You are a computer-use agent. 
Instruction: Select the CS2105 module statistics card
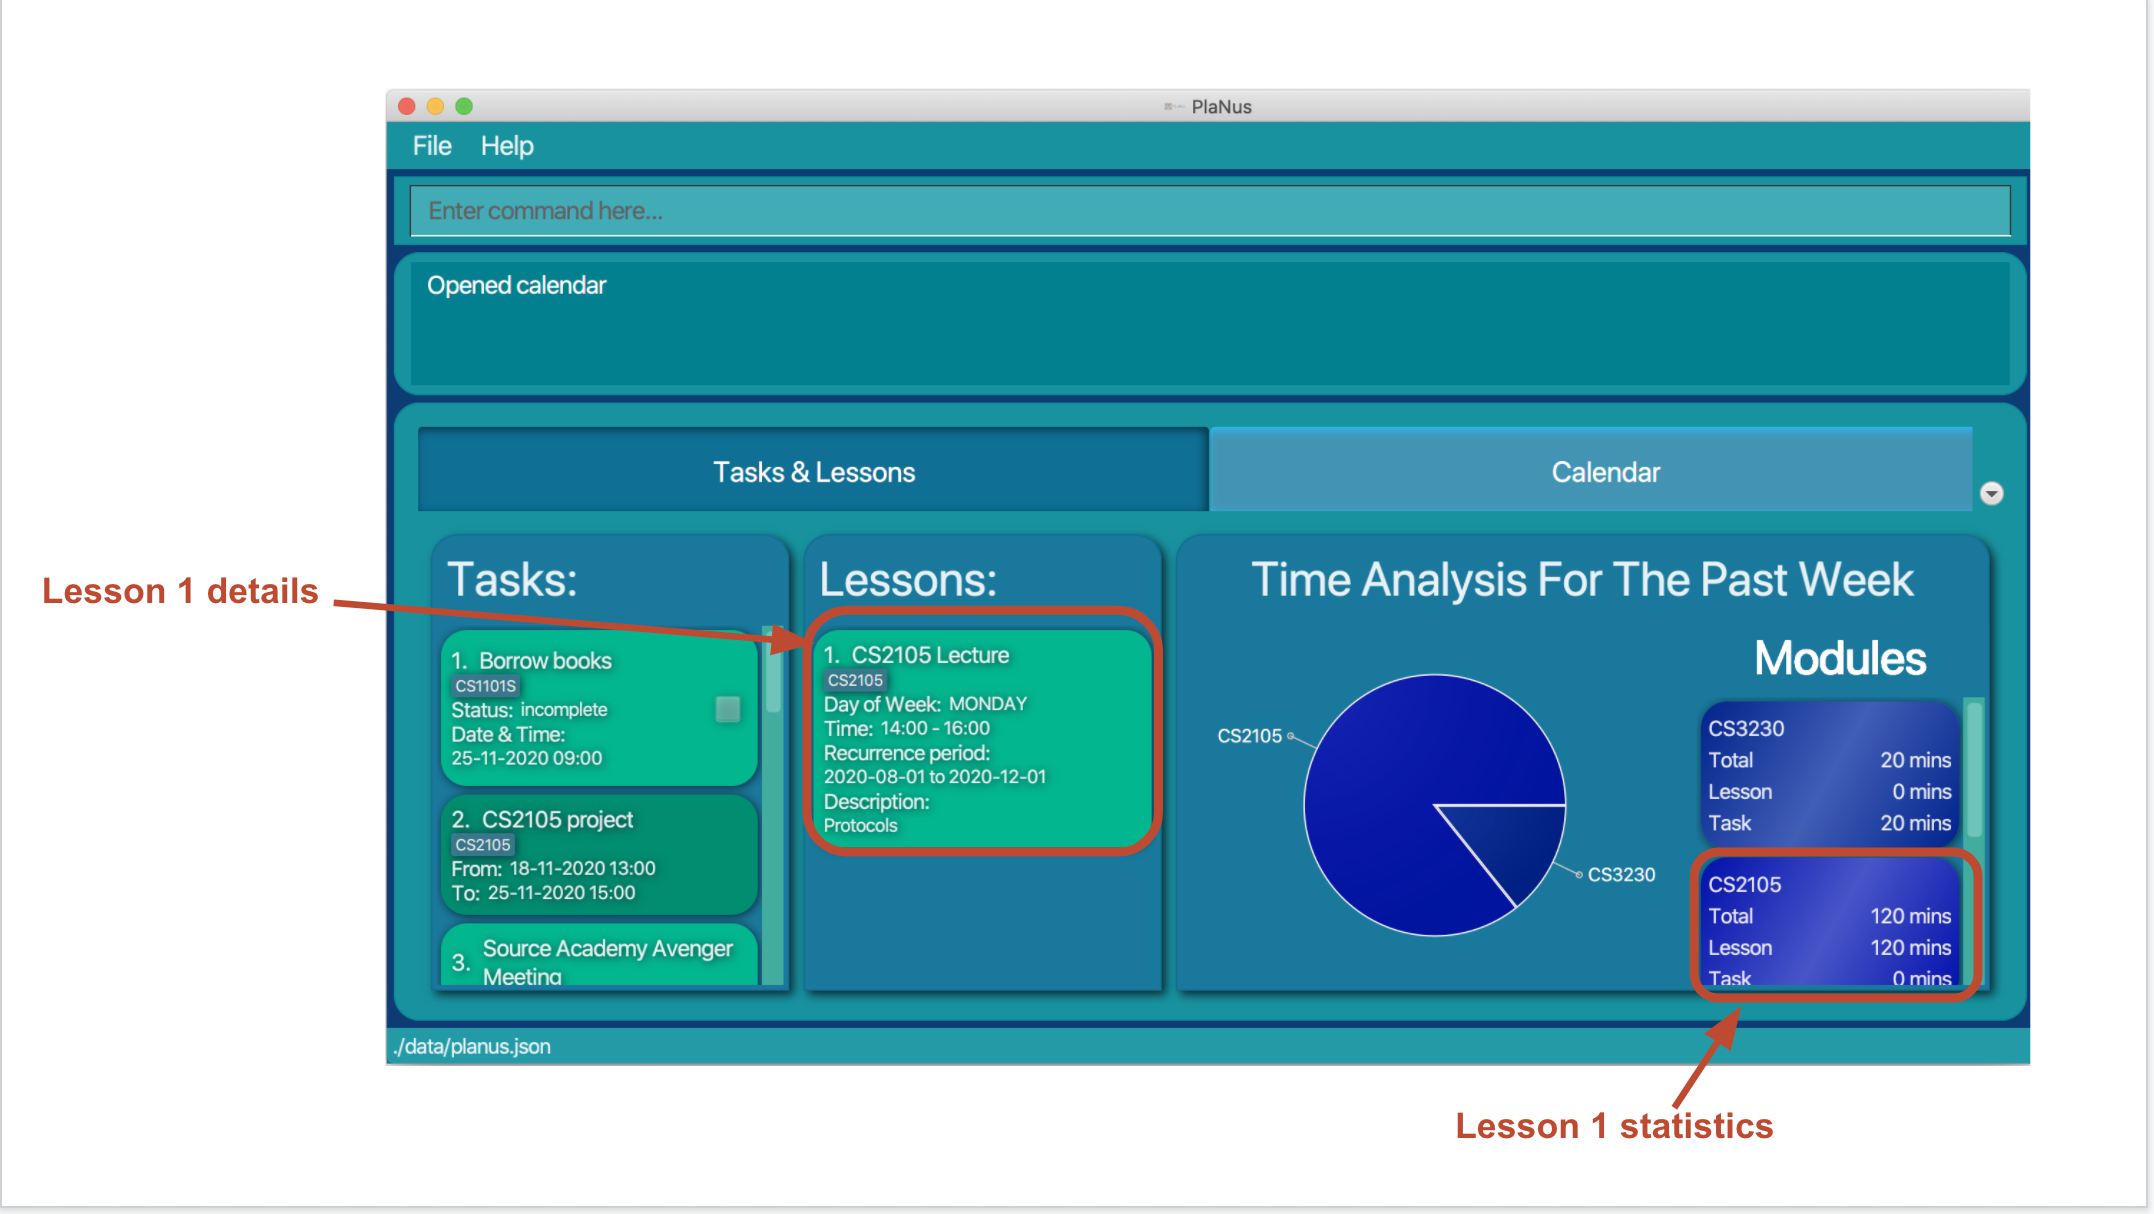tap(1830, 922)
